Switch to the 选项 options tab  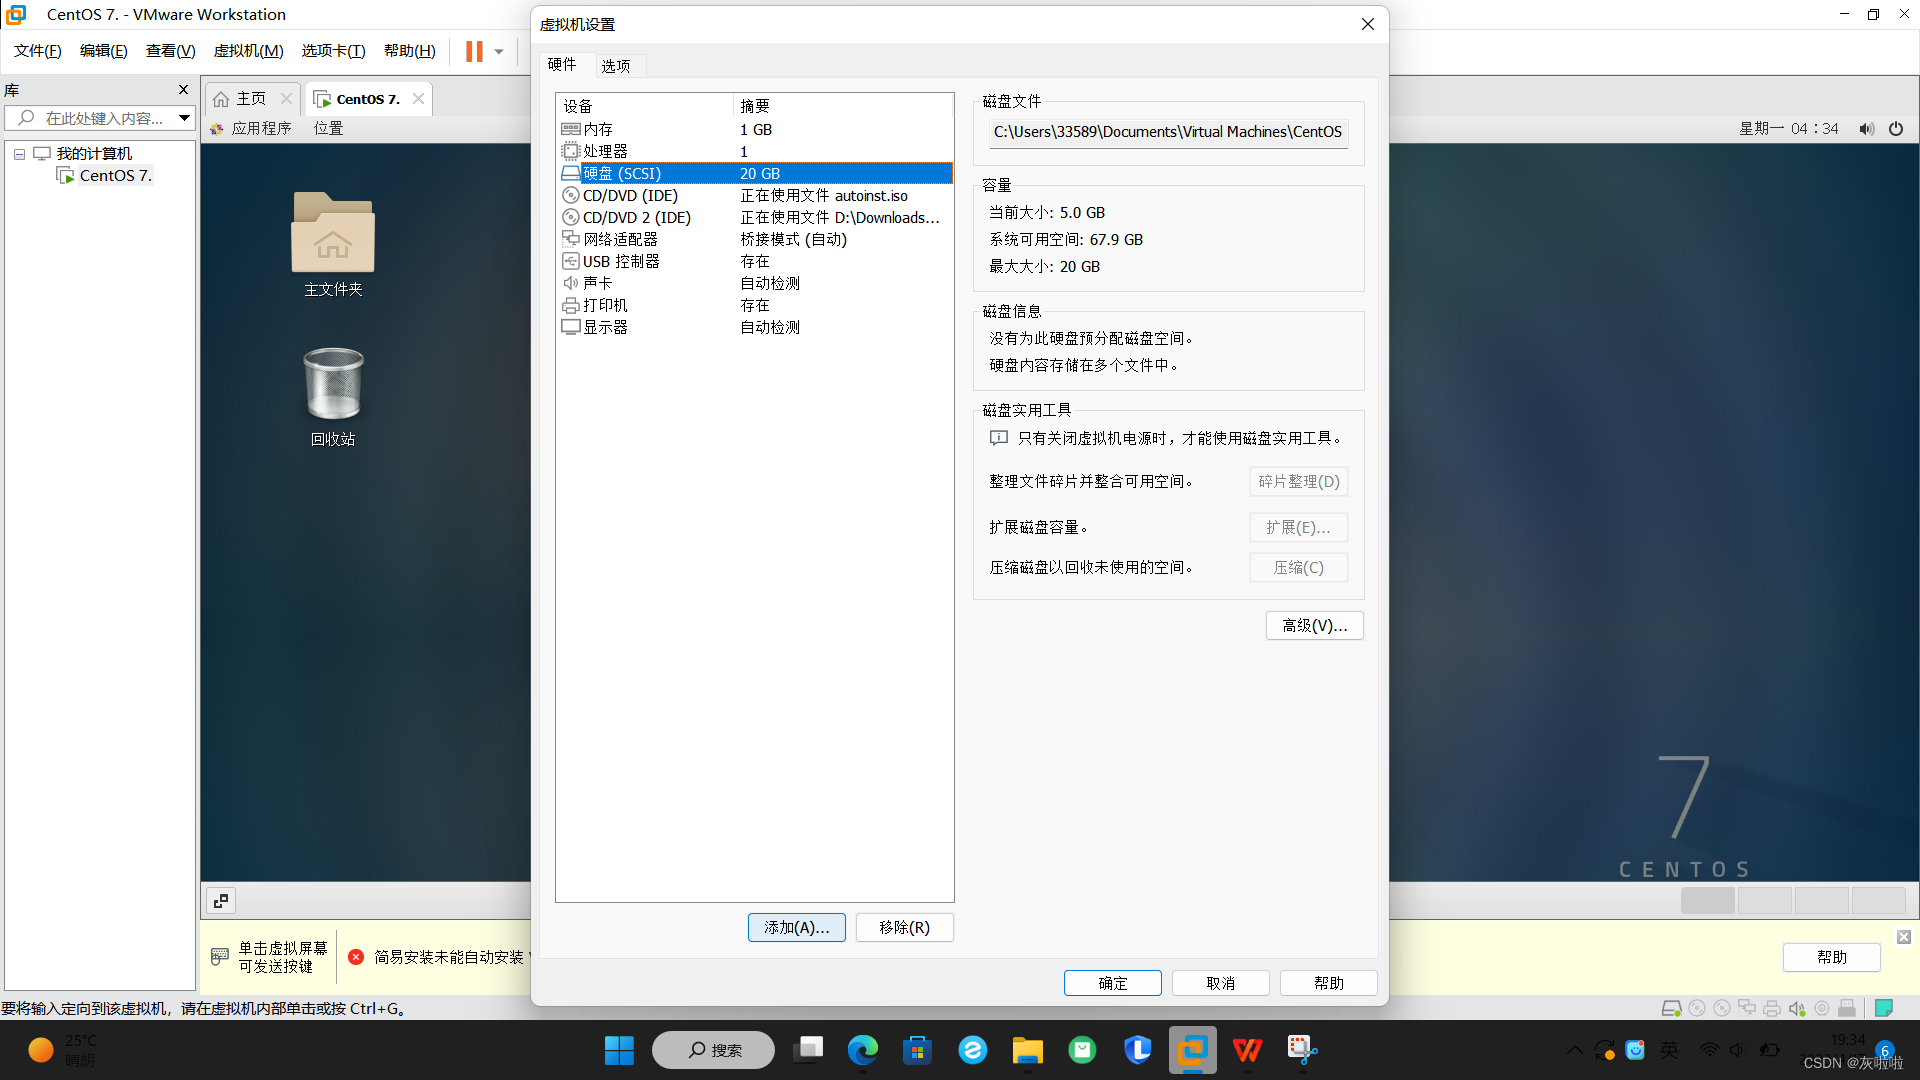pos(615,66)
